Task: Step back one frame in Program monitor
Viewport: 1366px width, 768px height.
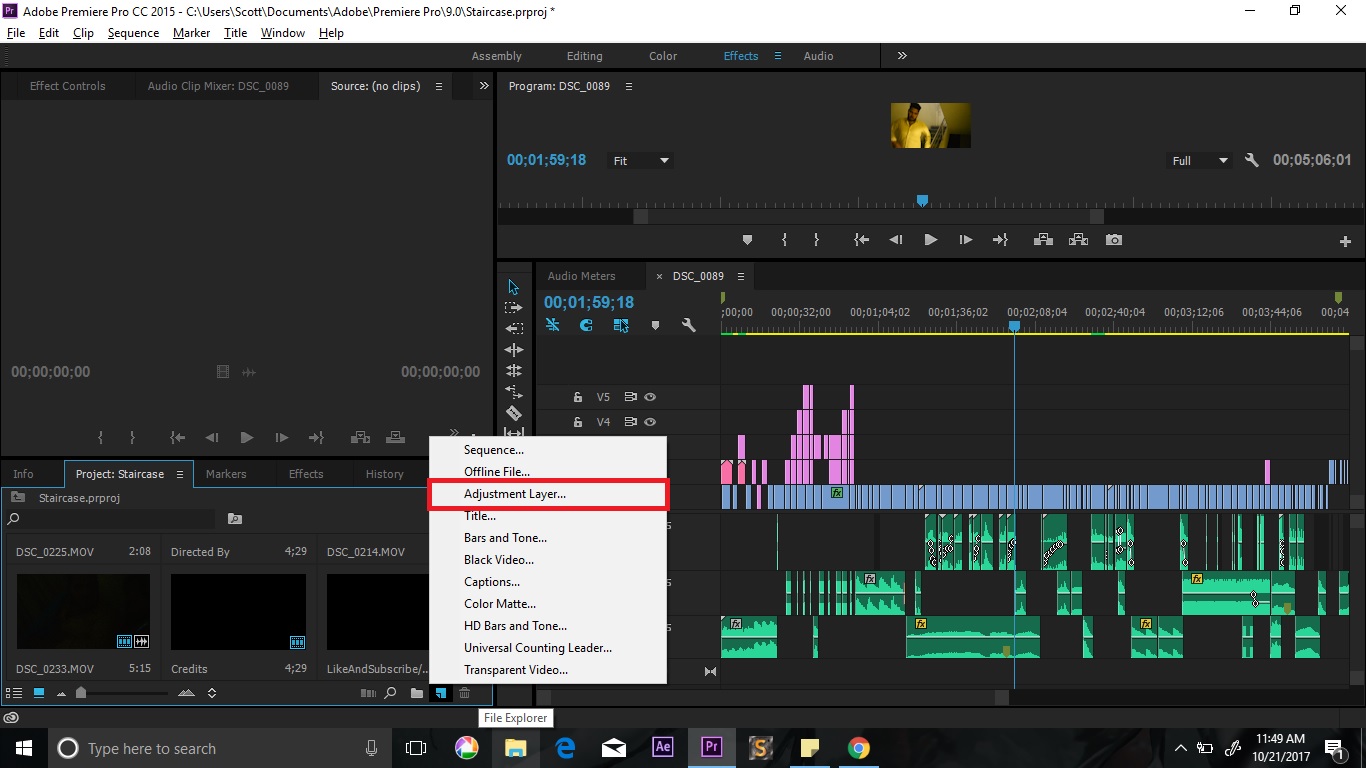Action: click(x=896, y=240)
